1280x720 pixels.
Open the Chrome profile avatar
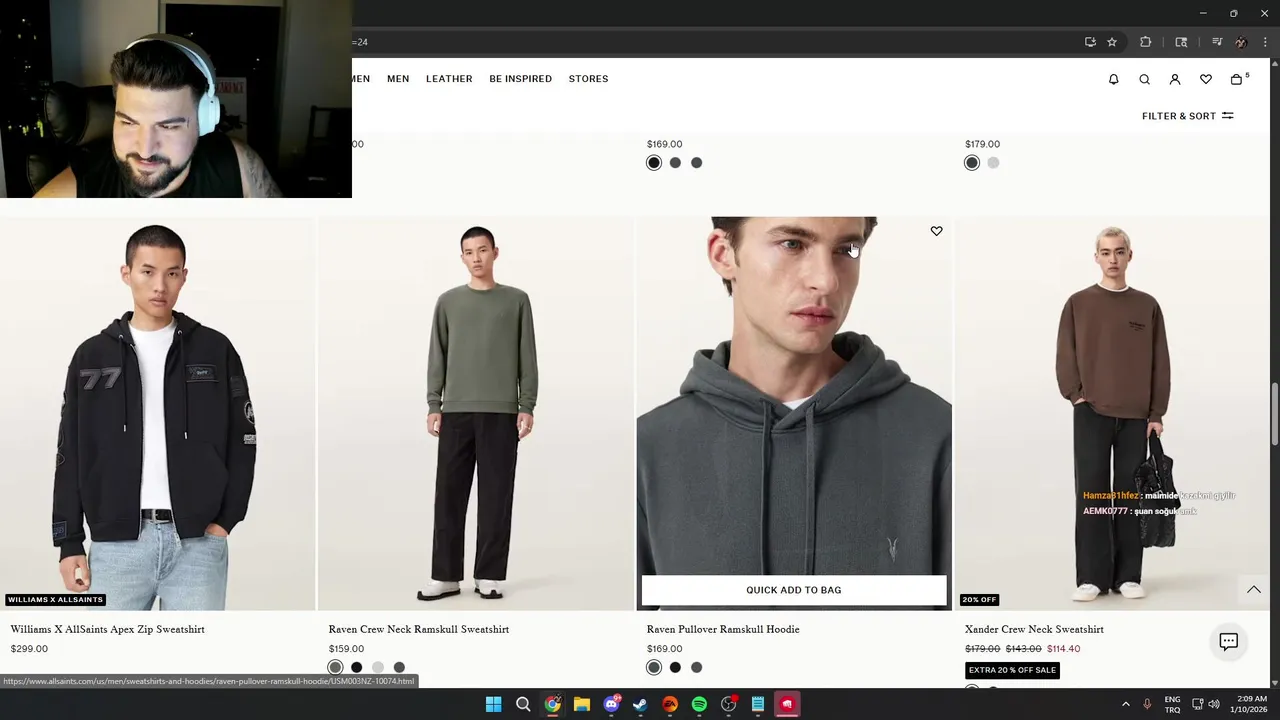pos(1241,42)
